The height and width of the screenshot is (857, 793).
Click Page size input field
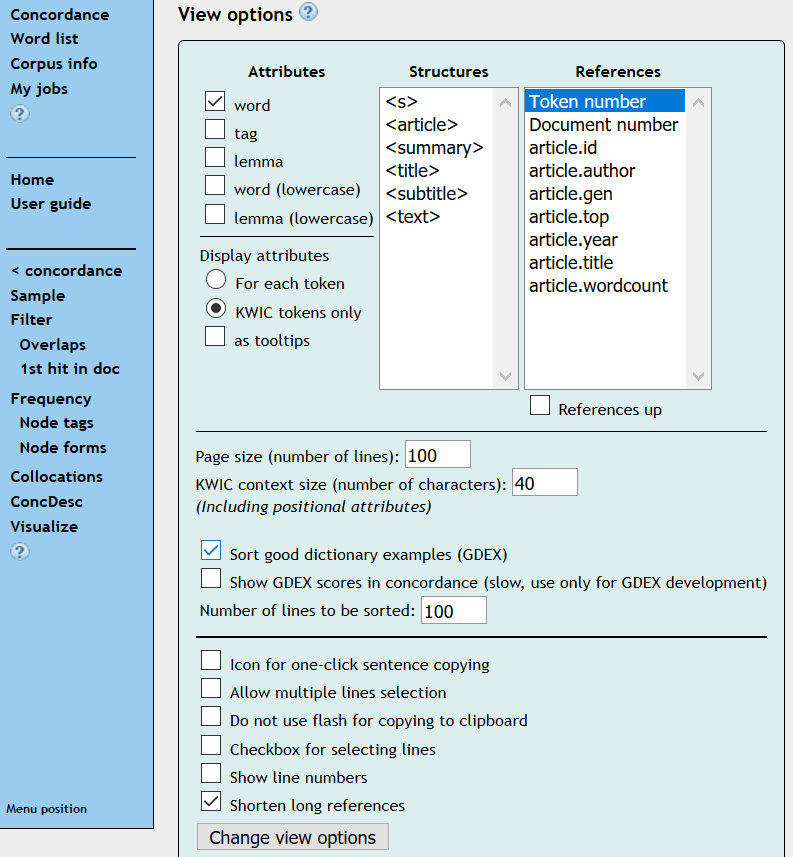(x=438, y=454)
